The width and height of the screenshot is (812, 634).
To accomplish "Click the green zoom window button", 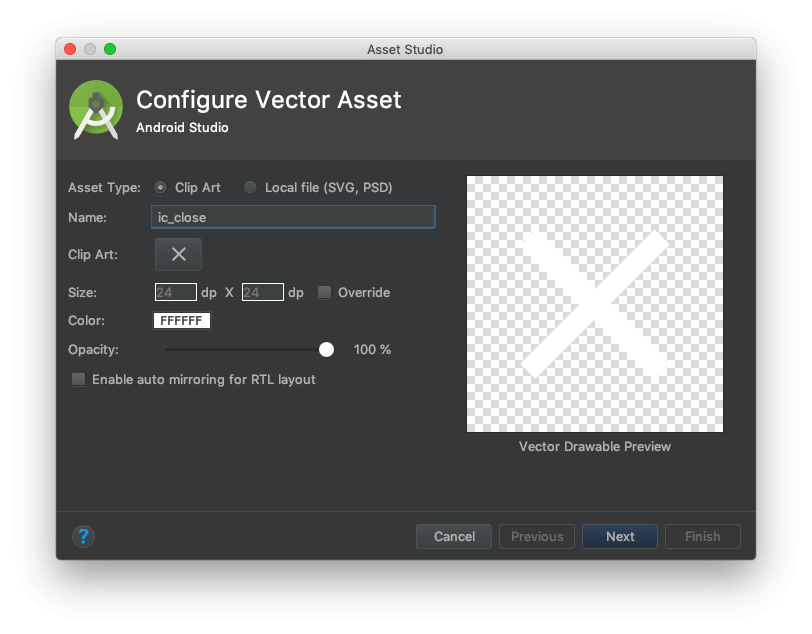I will click(110, 49).
